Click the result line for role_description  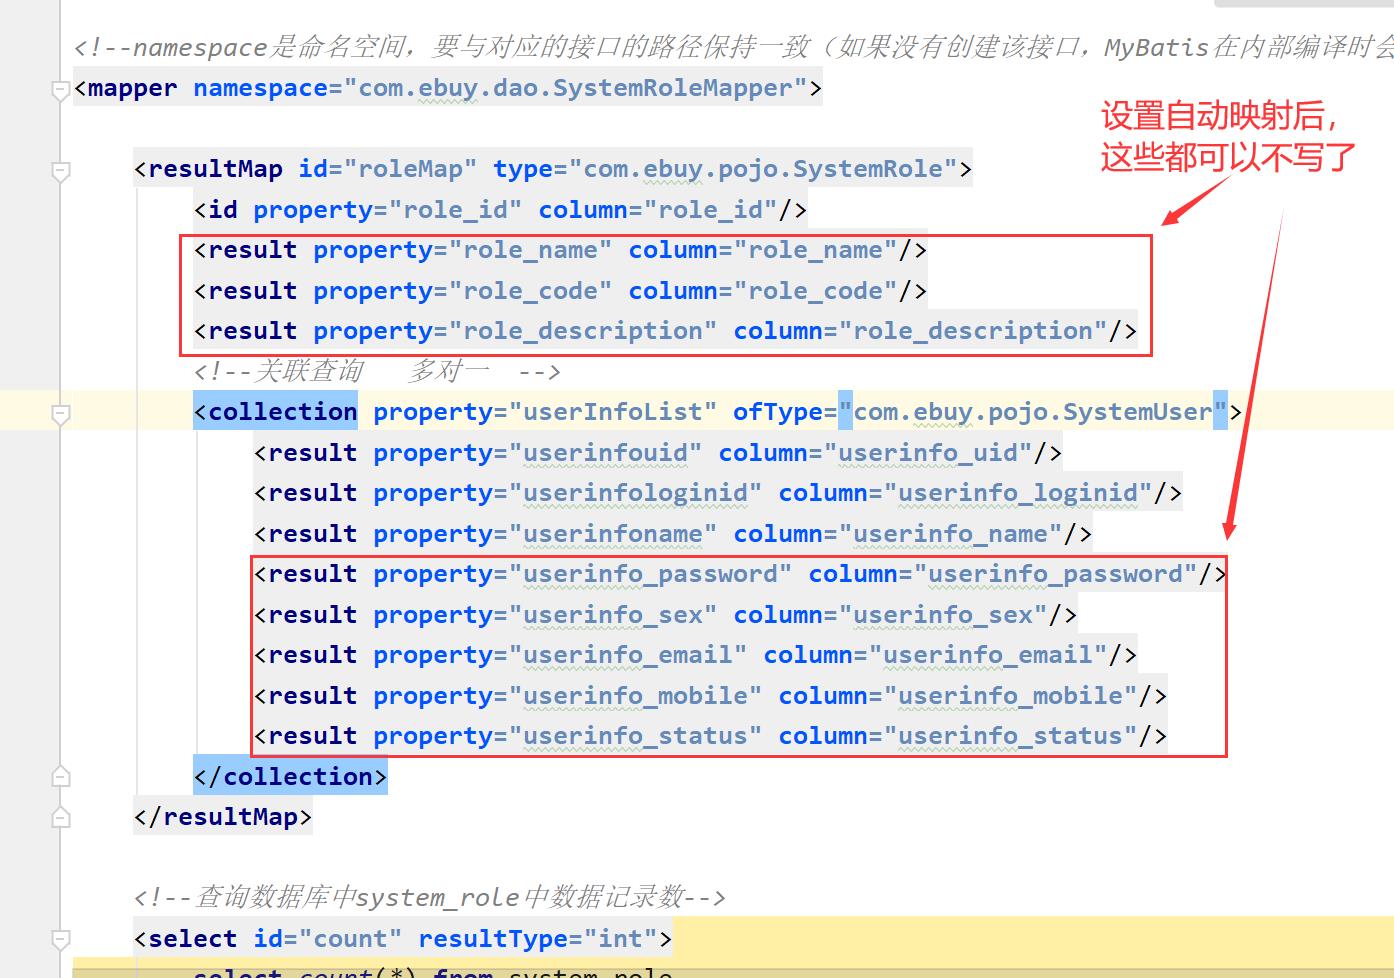click(x=665, y=331)
